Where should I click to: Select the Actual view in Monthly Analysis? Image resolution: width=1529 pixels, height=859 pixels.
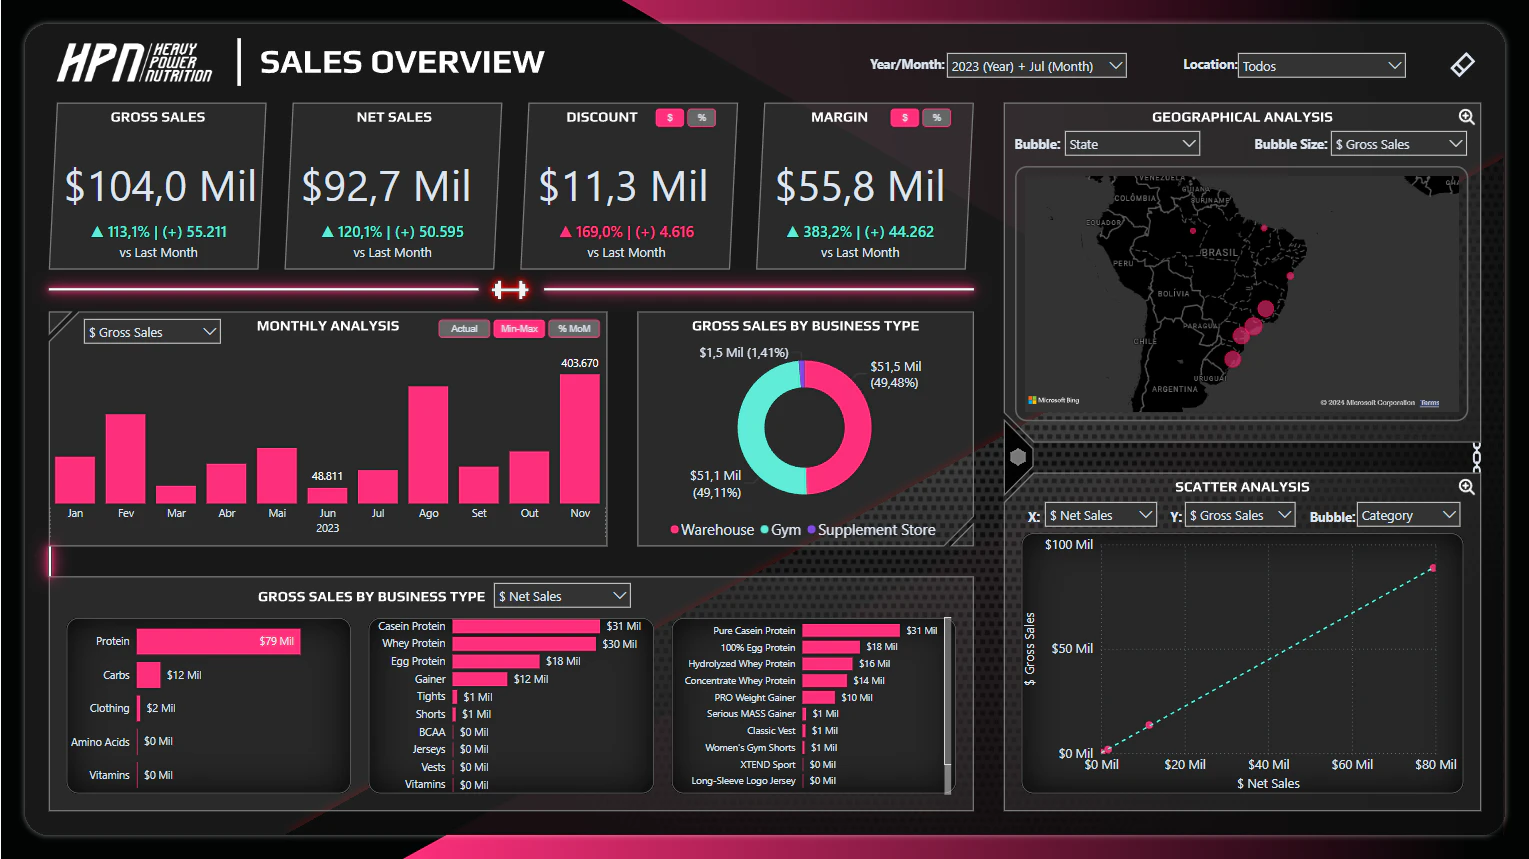pyautogui.click(x=464, y=329)
